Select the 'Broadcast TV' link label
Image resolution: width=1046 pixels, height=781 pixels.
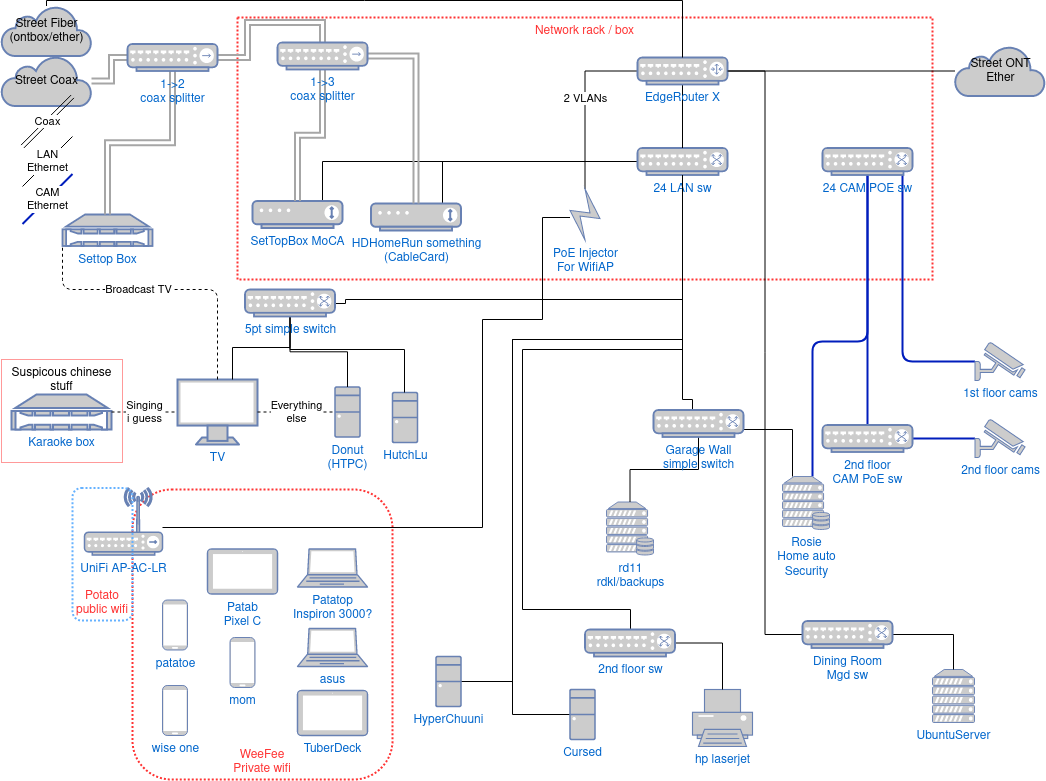point(138,289)
